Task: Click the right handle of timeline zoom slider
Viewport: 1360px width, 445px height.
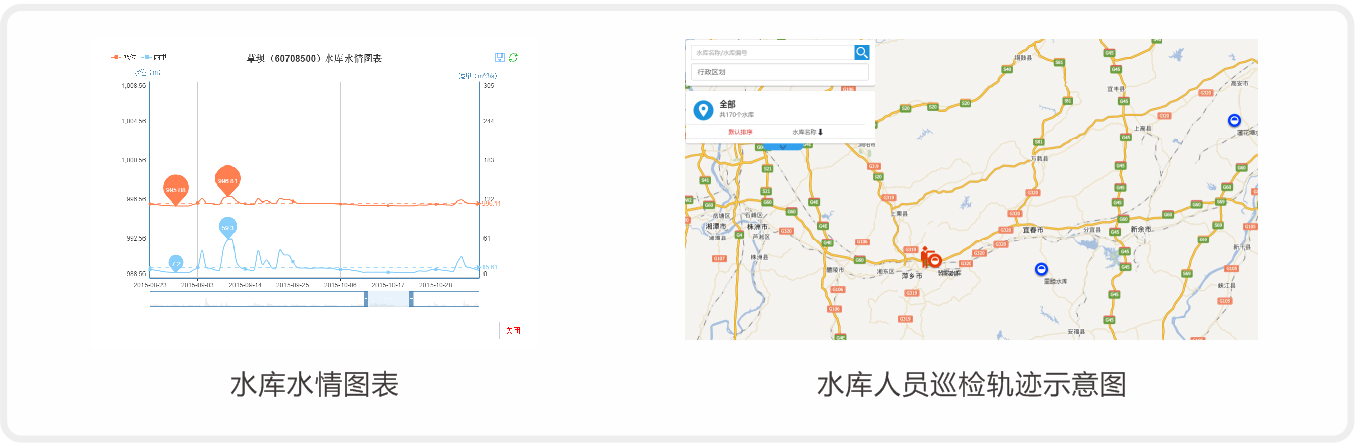Action: (x=411, y=299)
